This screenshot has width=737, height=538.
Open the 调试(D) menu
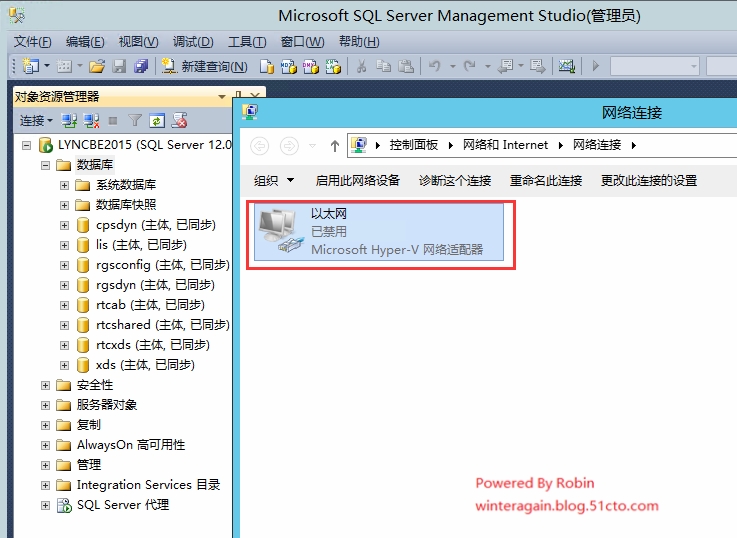(193, 42)
